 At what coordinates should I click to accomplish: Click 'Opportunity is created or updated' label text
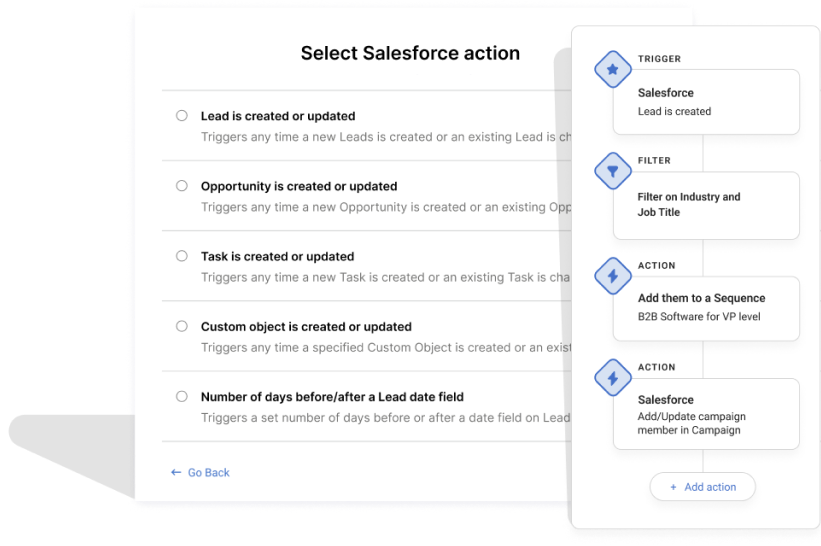pos(299,186)
